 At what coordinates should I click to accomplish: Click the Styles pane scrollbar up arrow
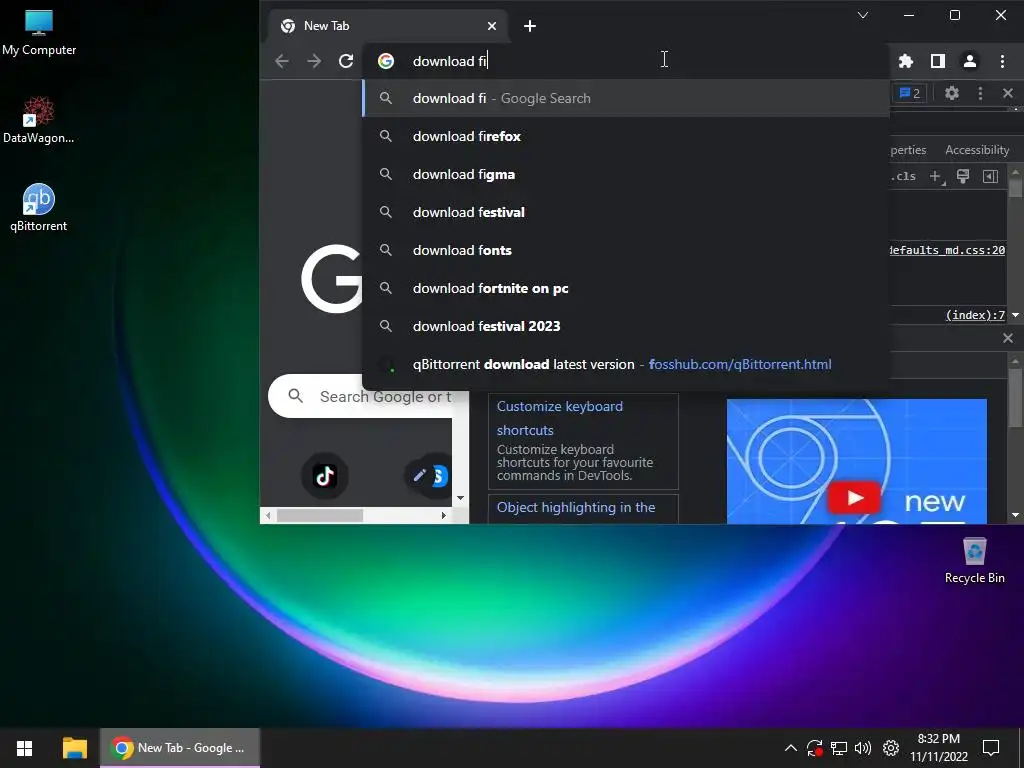click(1015, 172)
